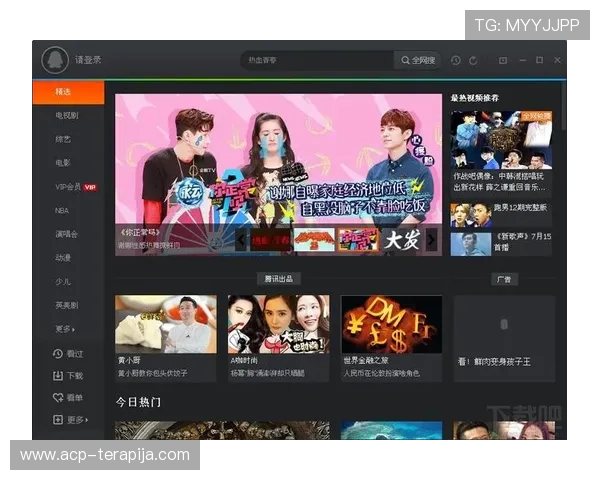Expand the 更多 categories list
Image resolution: width=600 pixels, height=480 pixels.
[65, 329]
